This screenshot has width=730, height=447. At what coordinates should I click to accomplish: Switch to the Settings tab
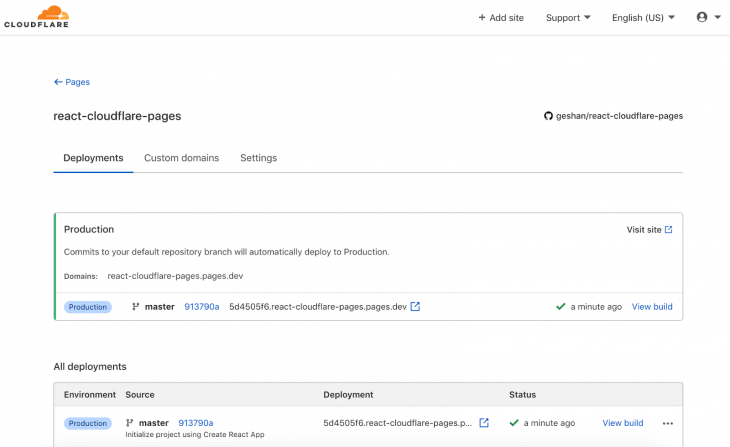(x=258, y=158)
